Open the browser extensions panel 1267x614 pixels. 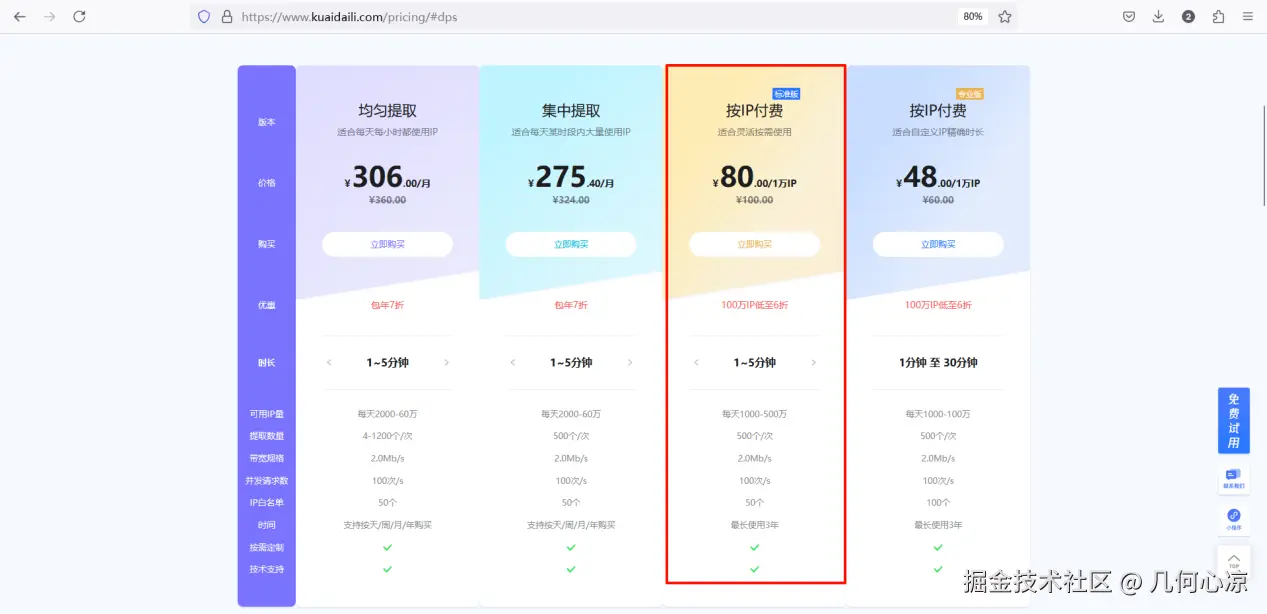[x=1215, y=16]
